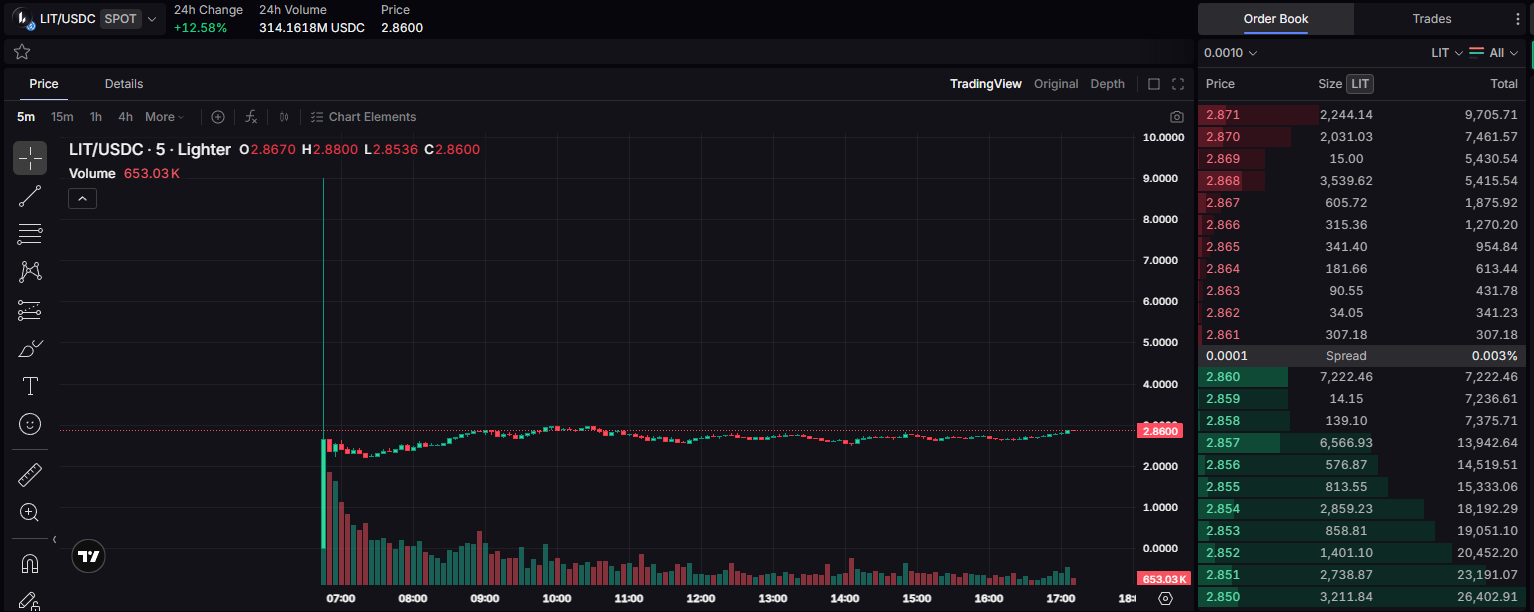This screenshot has height=612, width=1534.
Task: Open the Details tab
Action: 124,84
